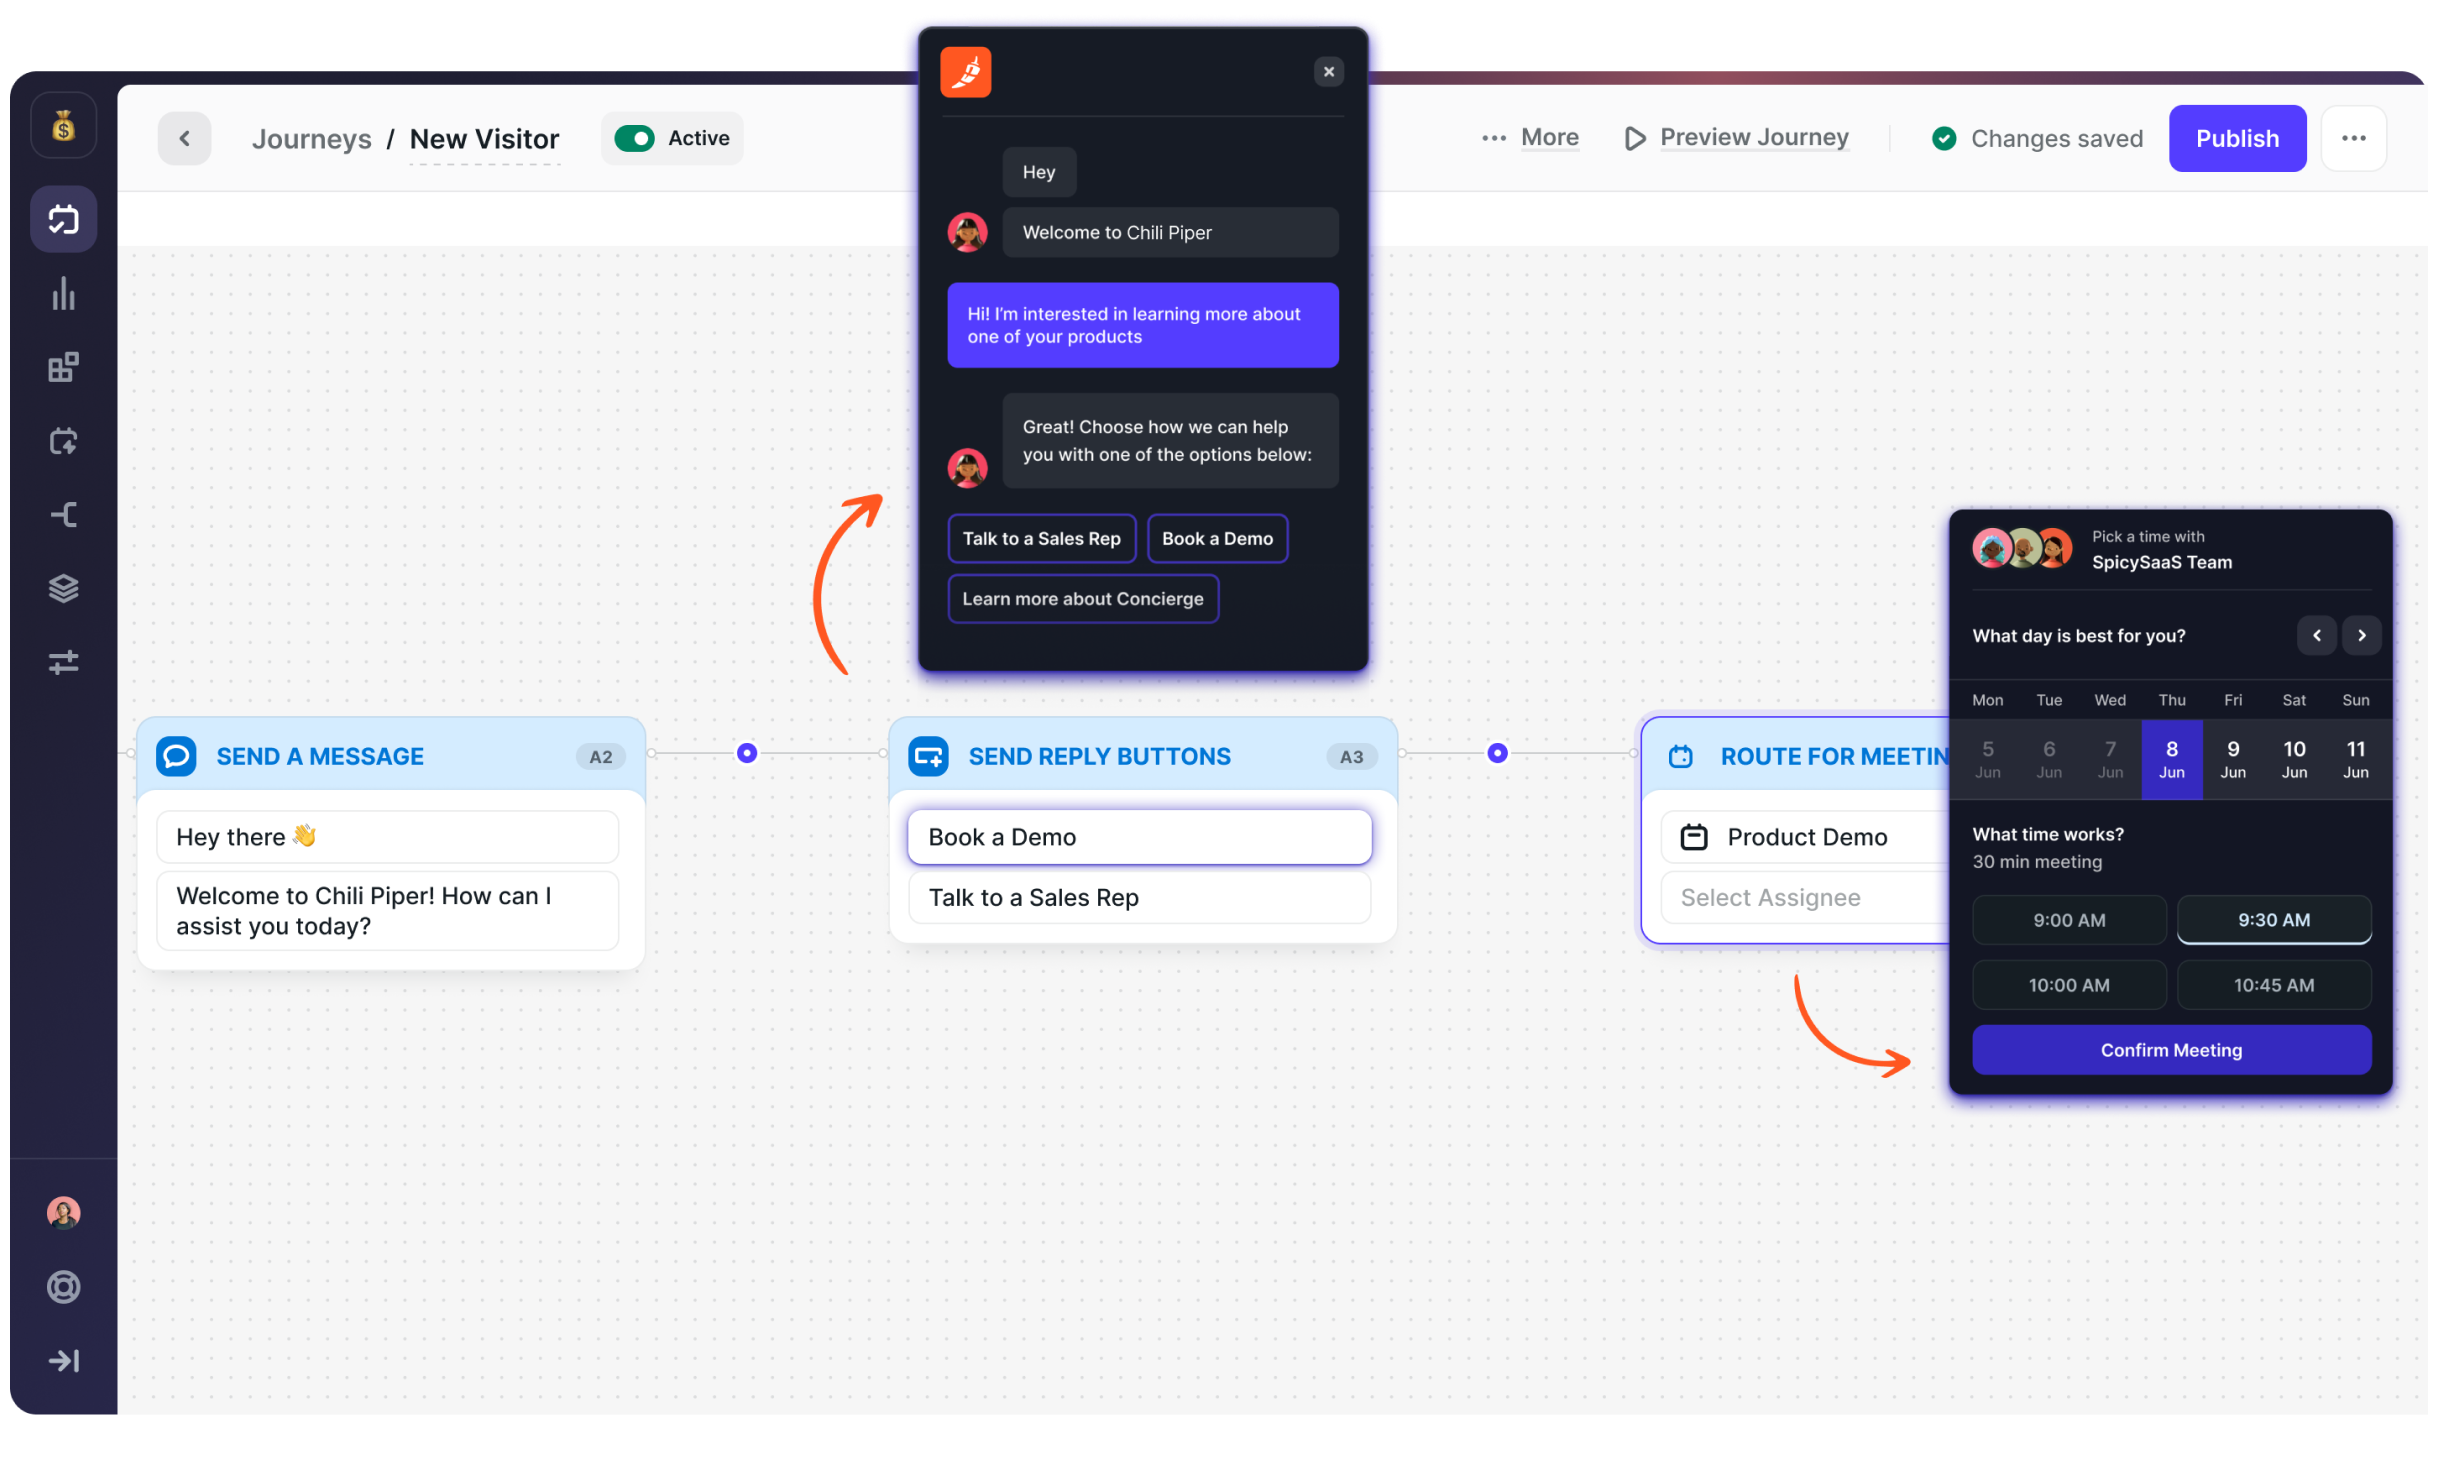Click the analytics/chart icon in left sidebar

[61, 293]
